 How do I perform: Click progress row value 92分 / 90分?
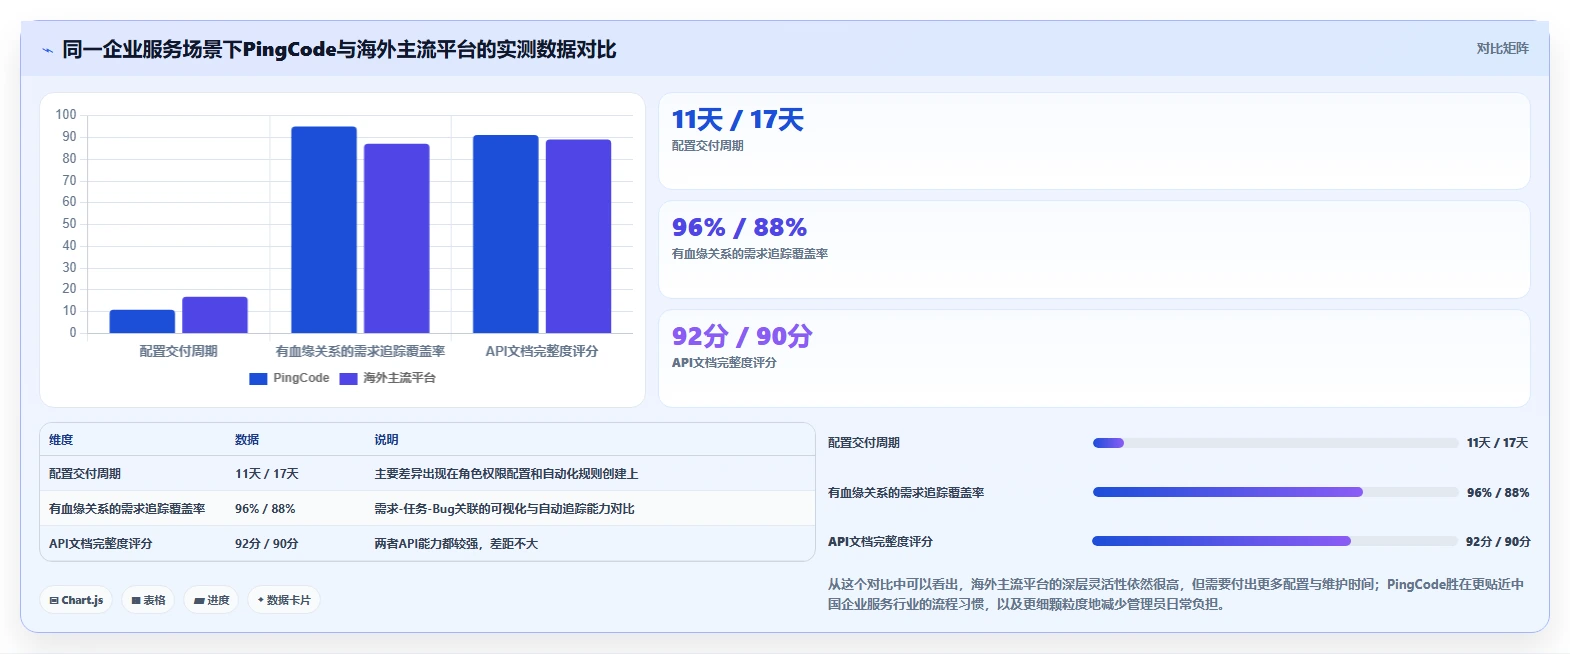tap(1498, 542)
